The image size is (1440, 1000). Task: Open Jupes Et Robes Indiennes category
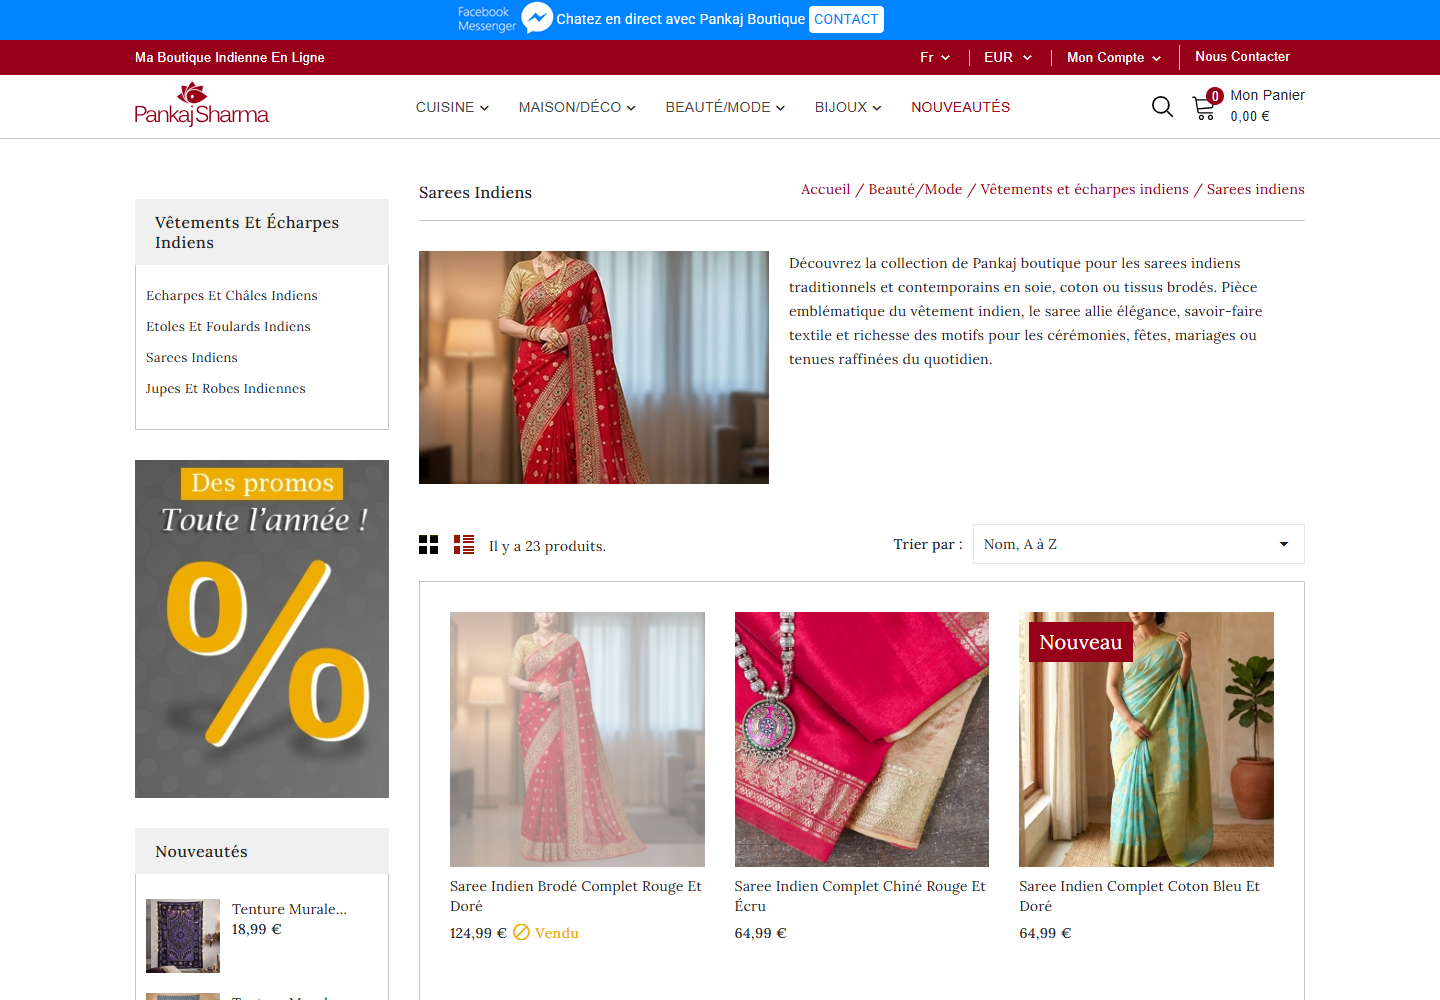(226, 388)
